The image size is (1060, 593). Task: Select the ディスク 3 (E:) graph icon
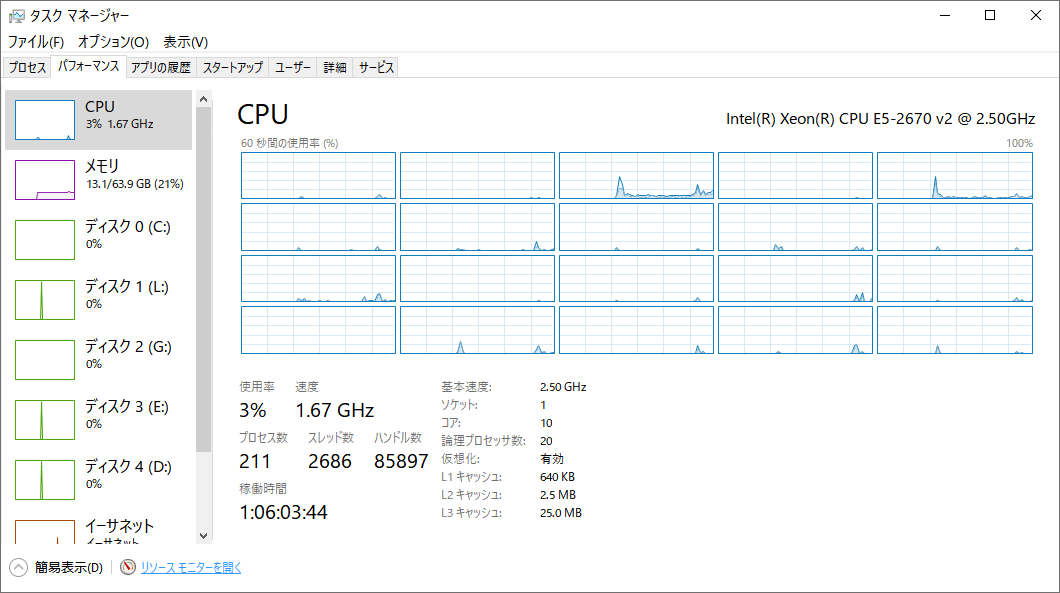pyautogui.click(x=45, y=420)
